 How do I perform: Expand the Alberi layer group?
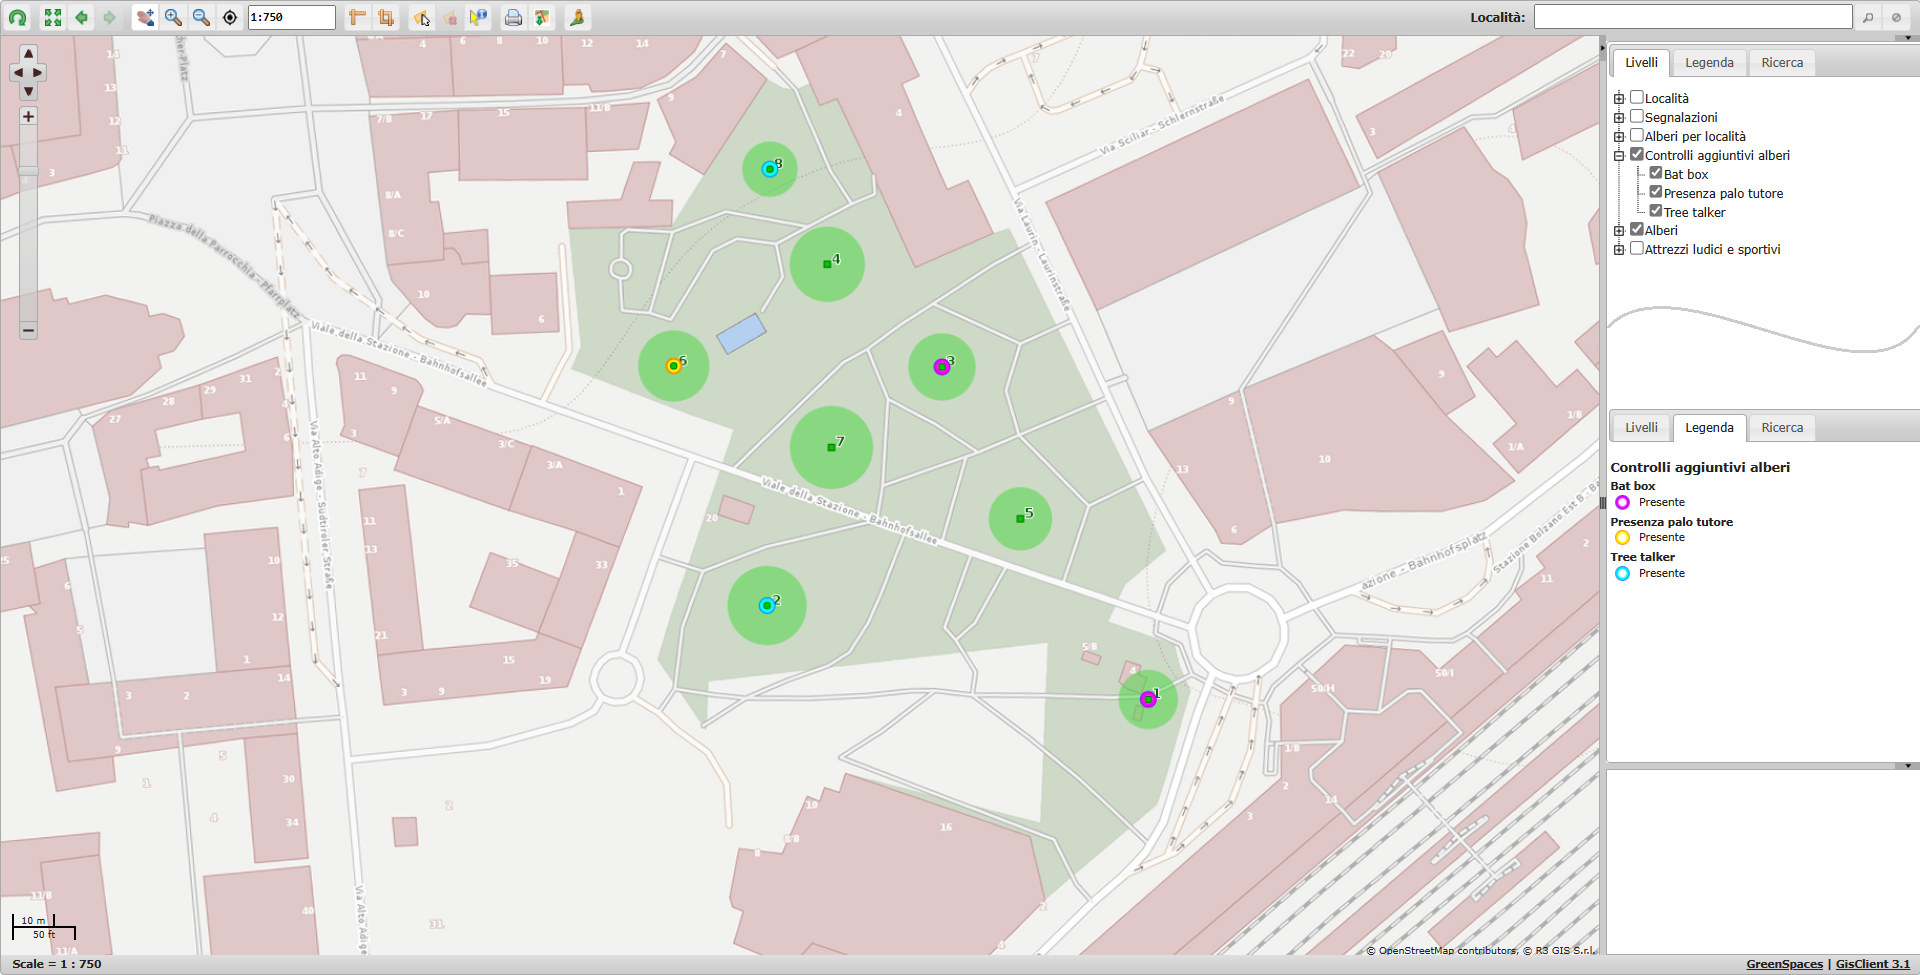1619,230
